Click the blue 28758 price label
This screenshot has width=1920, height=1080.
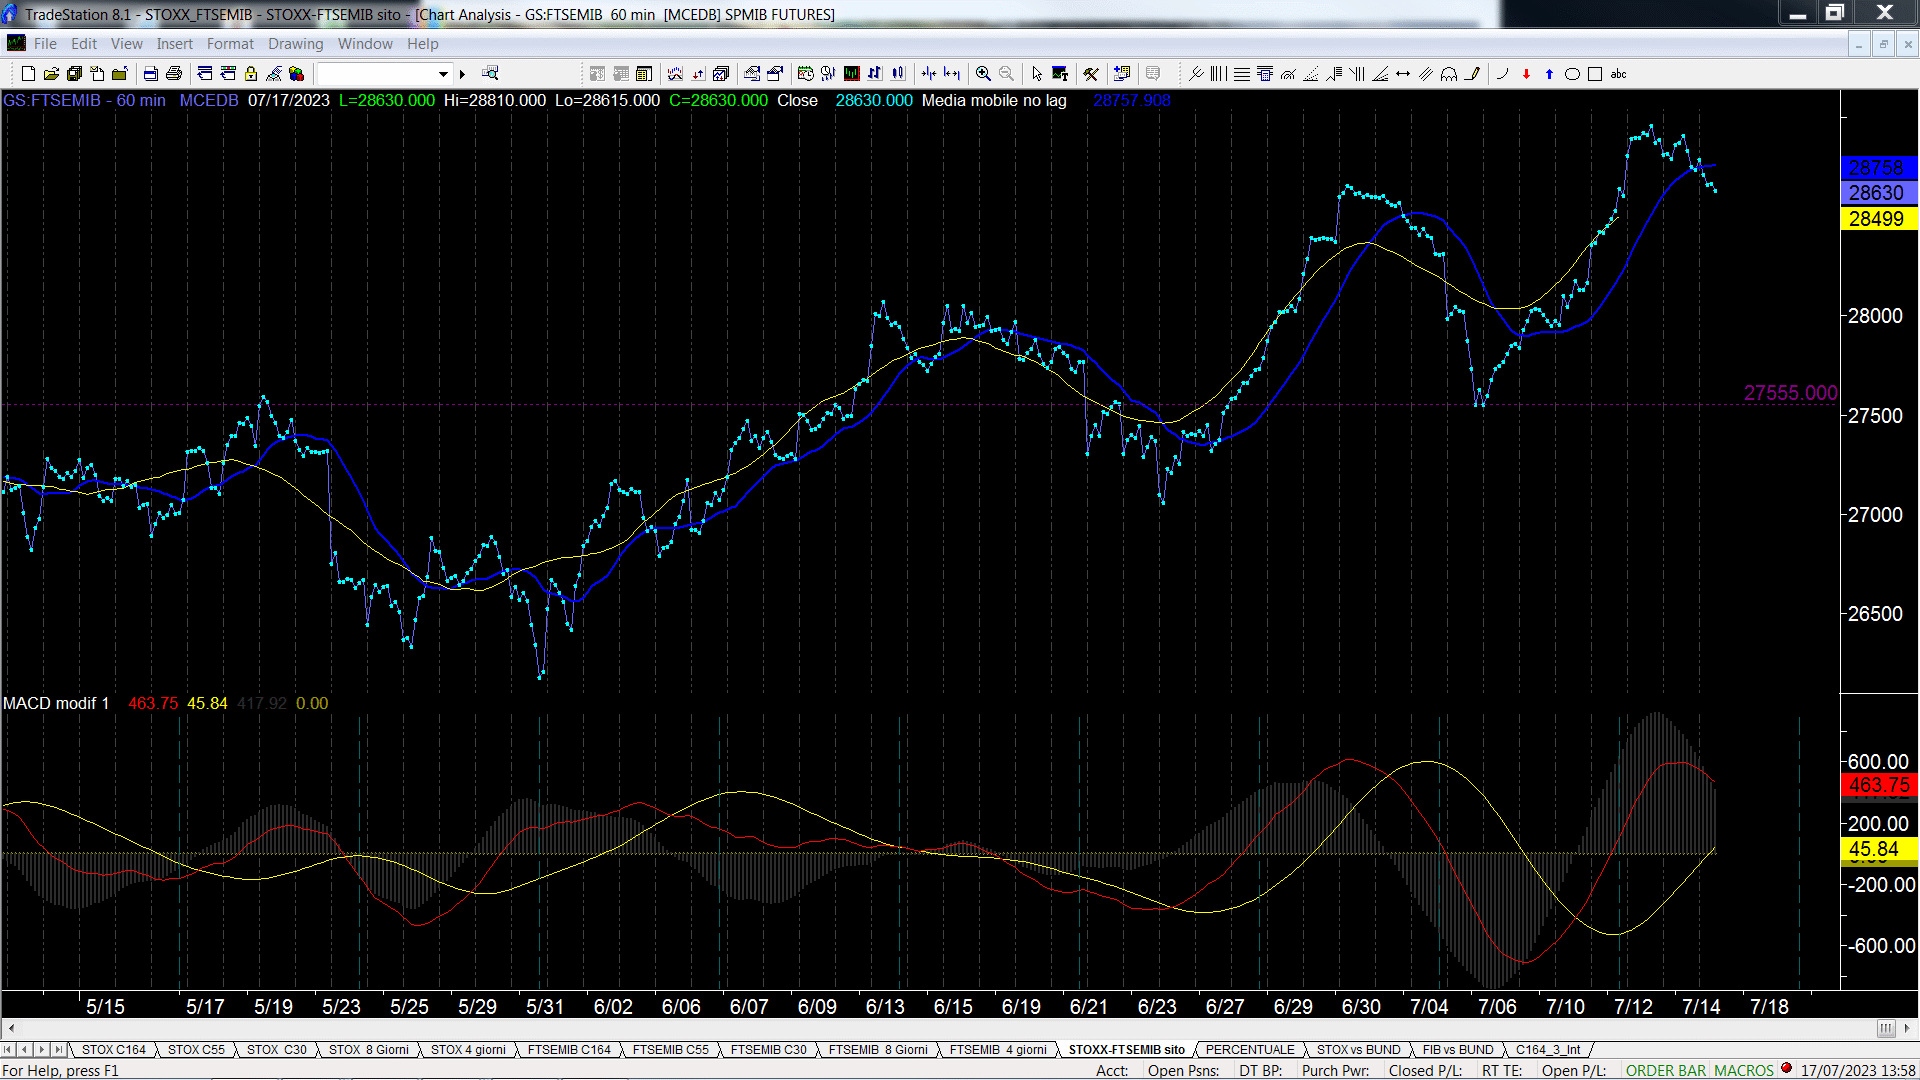(1878, 168)
